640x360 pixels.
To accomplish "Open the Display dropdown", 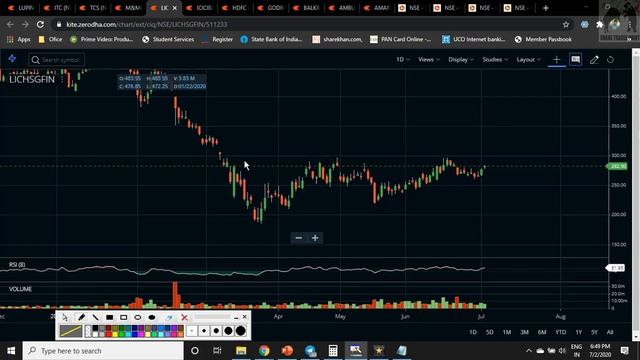I will pyautogui.click(x=461, y=60).
